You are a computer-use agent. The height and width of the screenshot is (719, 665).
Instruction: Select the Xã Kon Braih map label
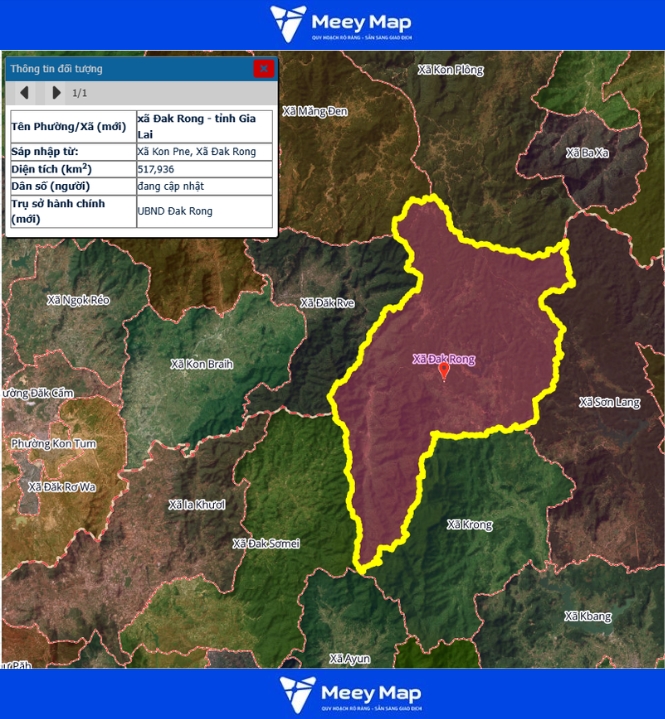pyautogui.click(x=201, y=364)
